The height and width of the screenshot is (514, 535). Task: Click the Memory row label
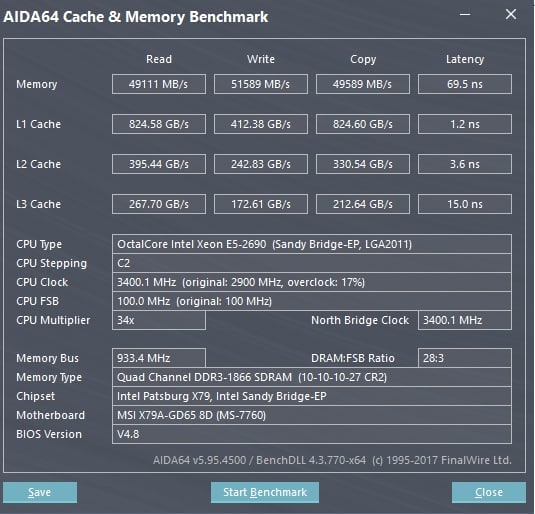tap(37, 84)
